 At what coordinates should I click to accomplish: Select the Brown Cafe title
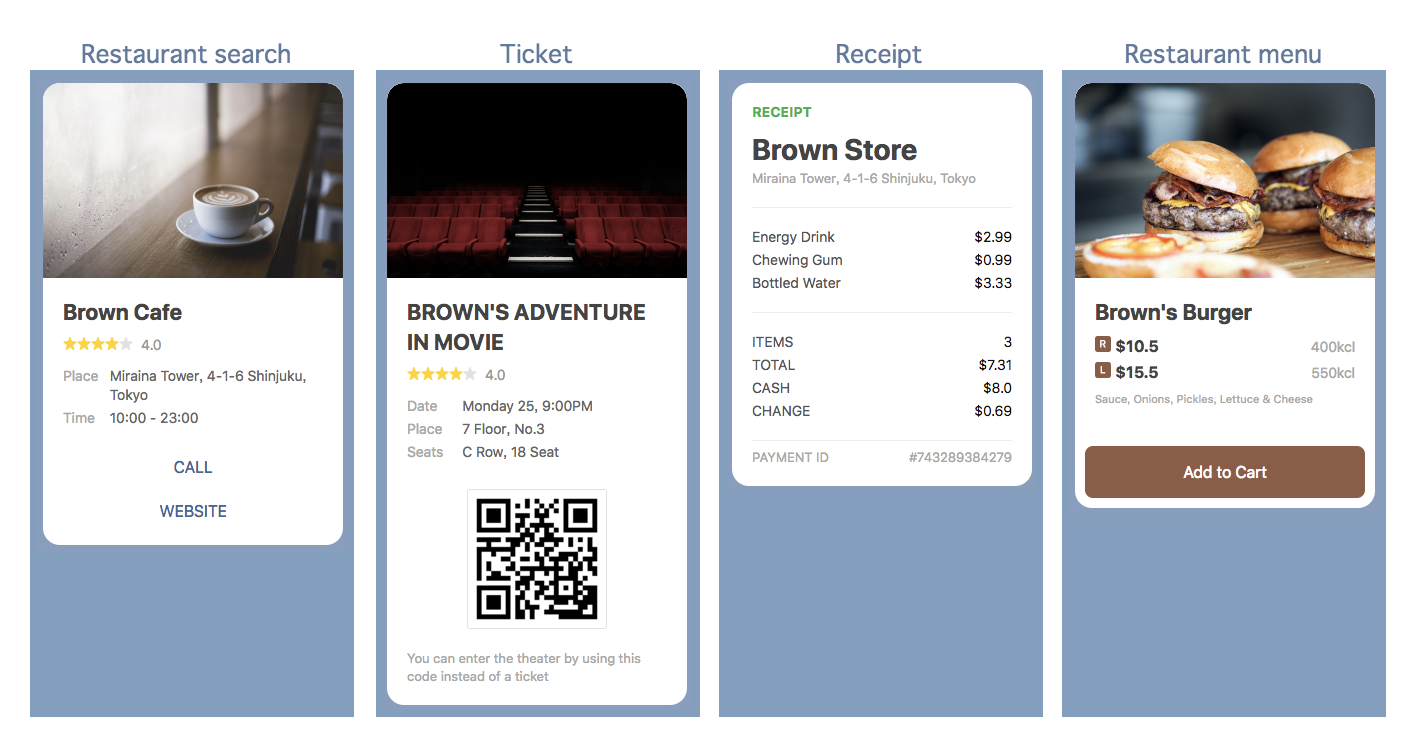point(122,312)
